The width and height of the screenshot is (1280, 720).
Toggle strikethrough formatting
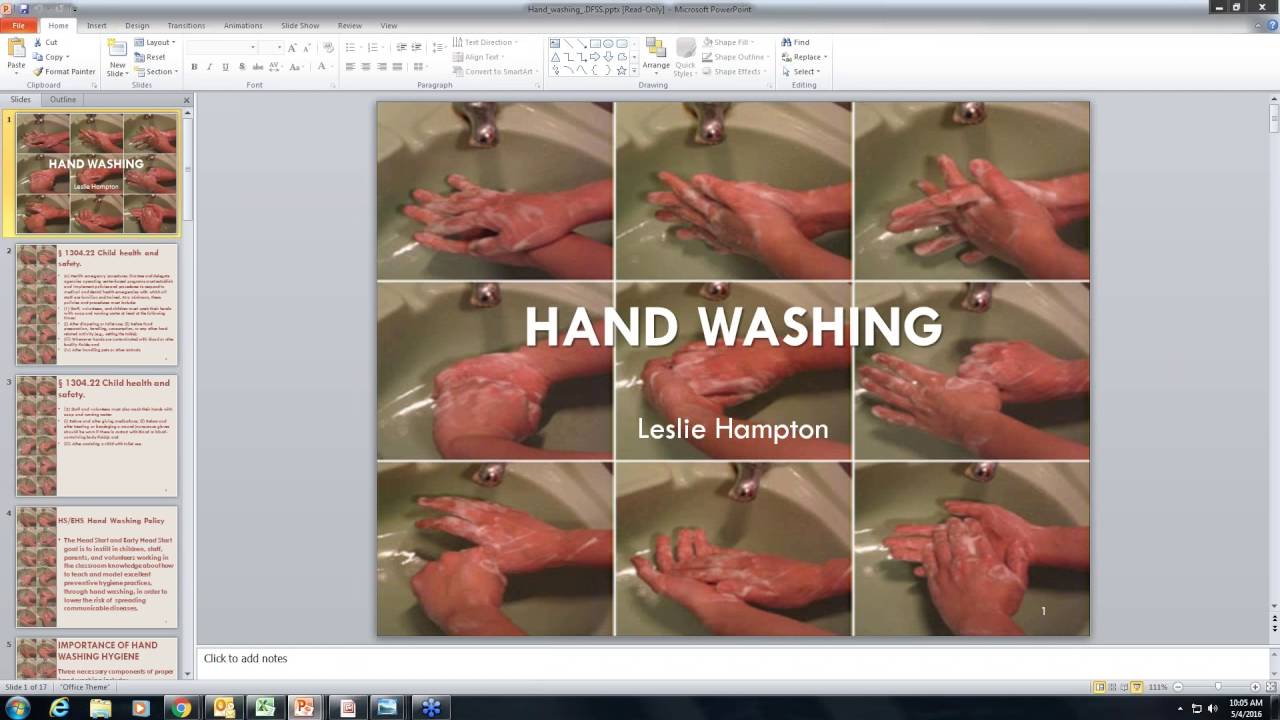click(x=258, y=67)
